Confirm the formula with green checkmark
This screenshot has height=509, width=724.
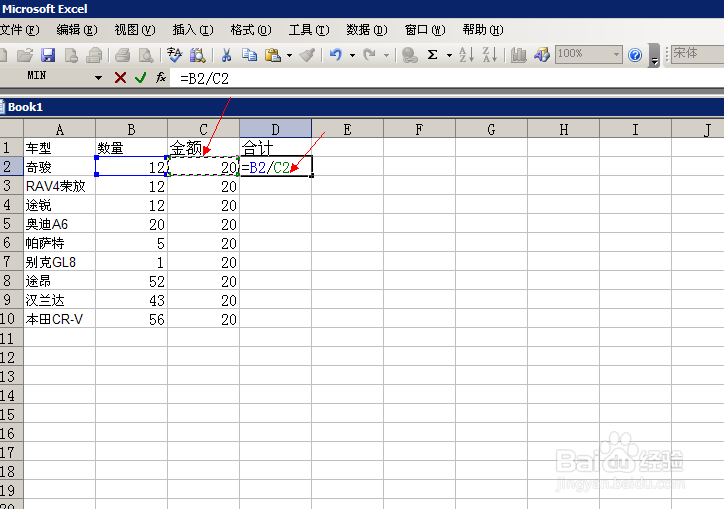[140, 78]
